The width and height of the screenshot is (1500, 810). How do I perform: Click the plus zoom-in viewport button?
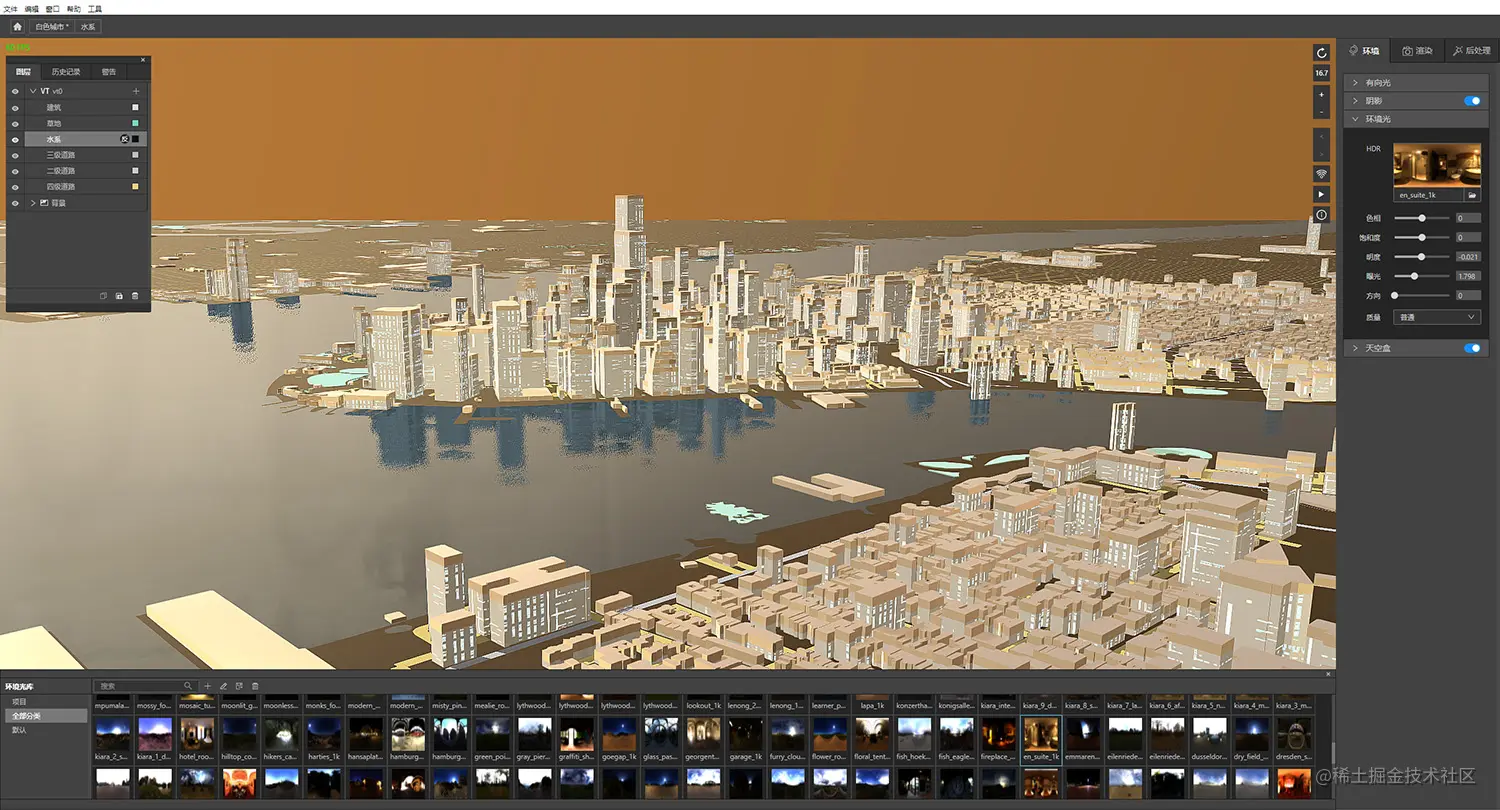pos(1321,95)
